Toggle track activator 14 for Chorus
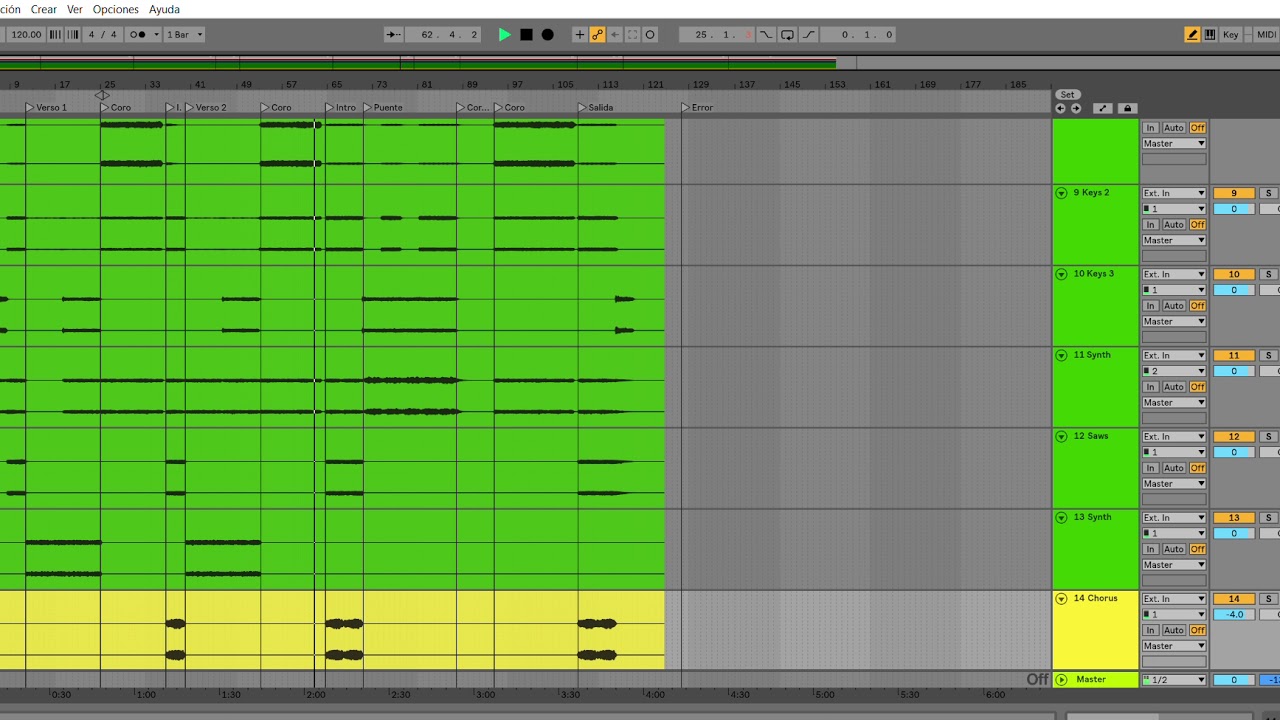The image size is (1280, 720). 1234,599
